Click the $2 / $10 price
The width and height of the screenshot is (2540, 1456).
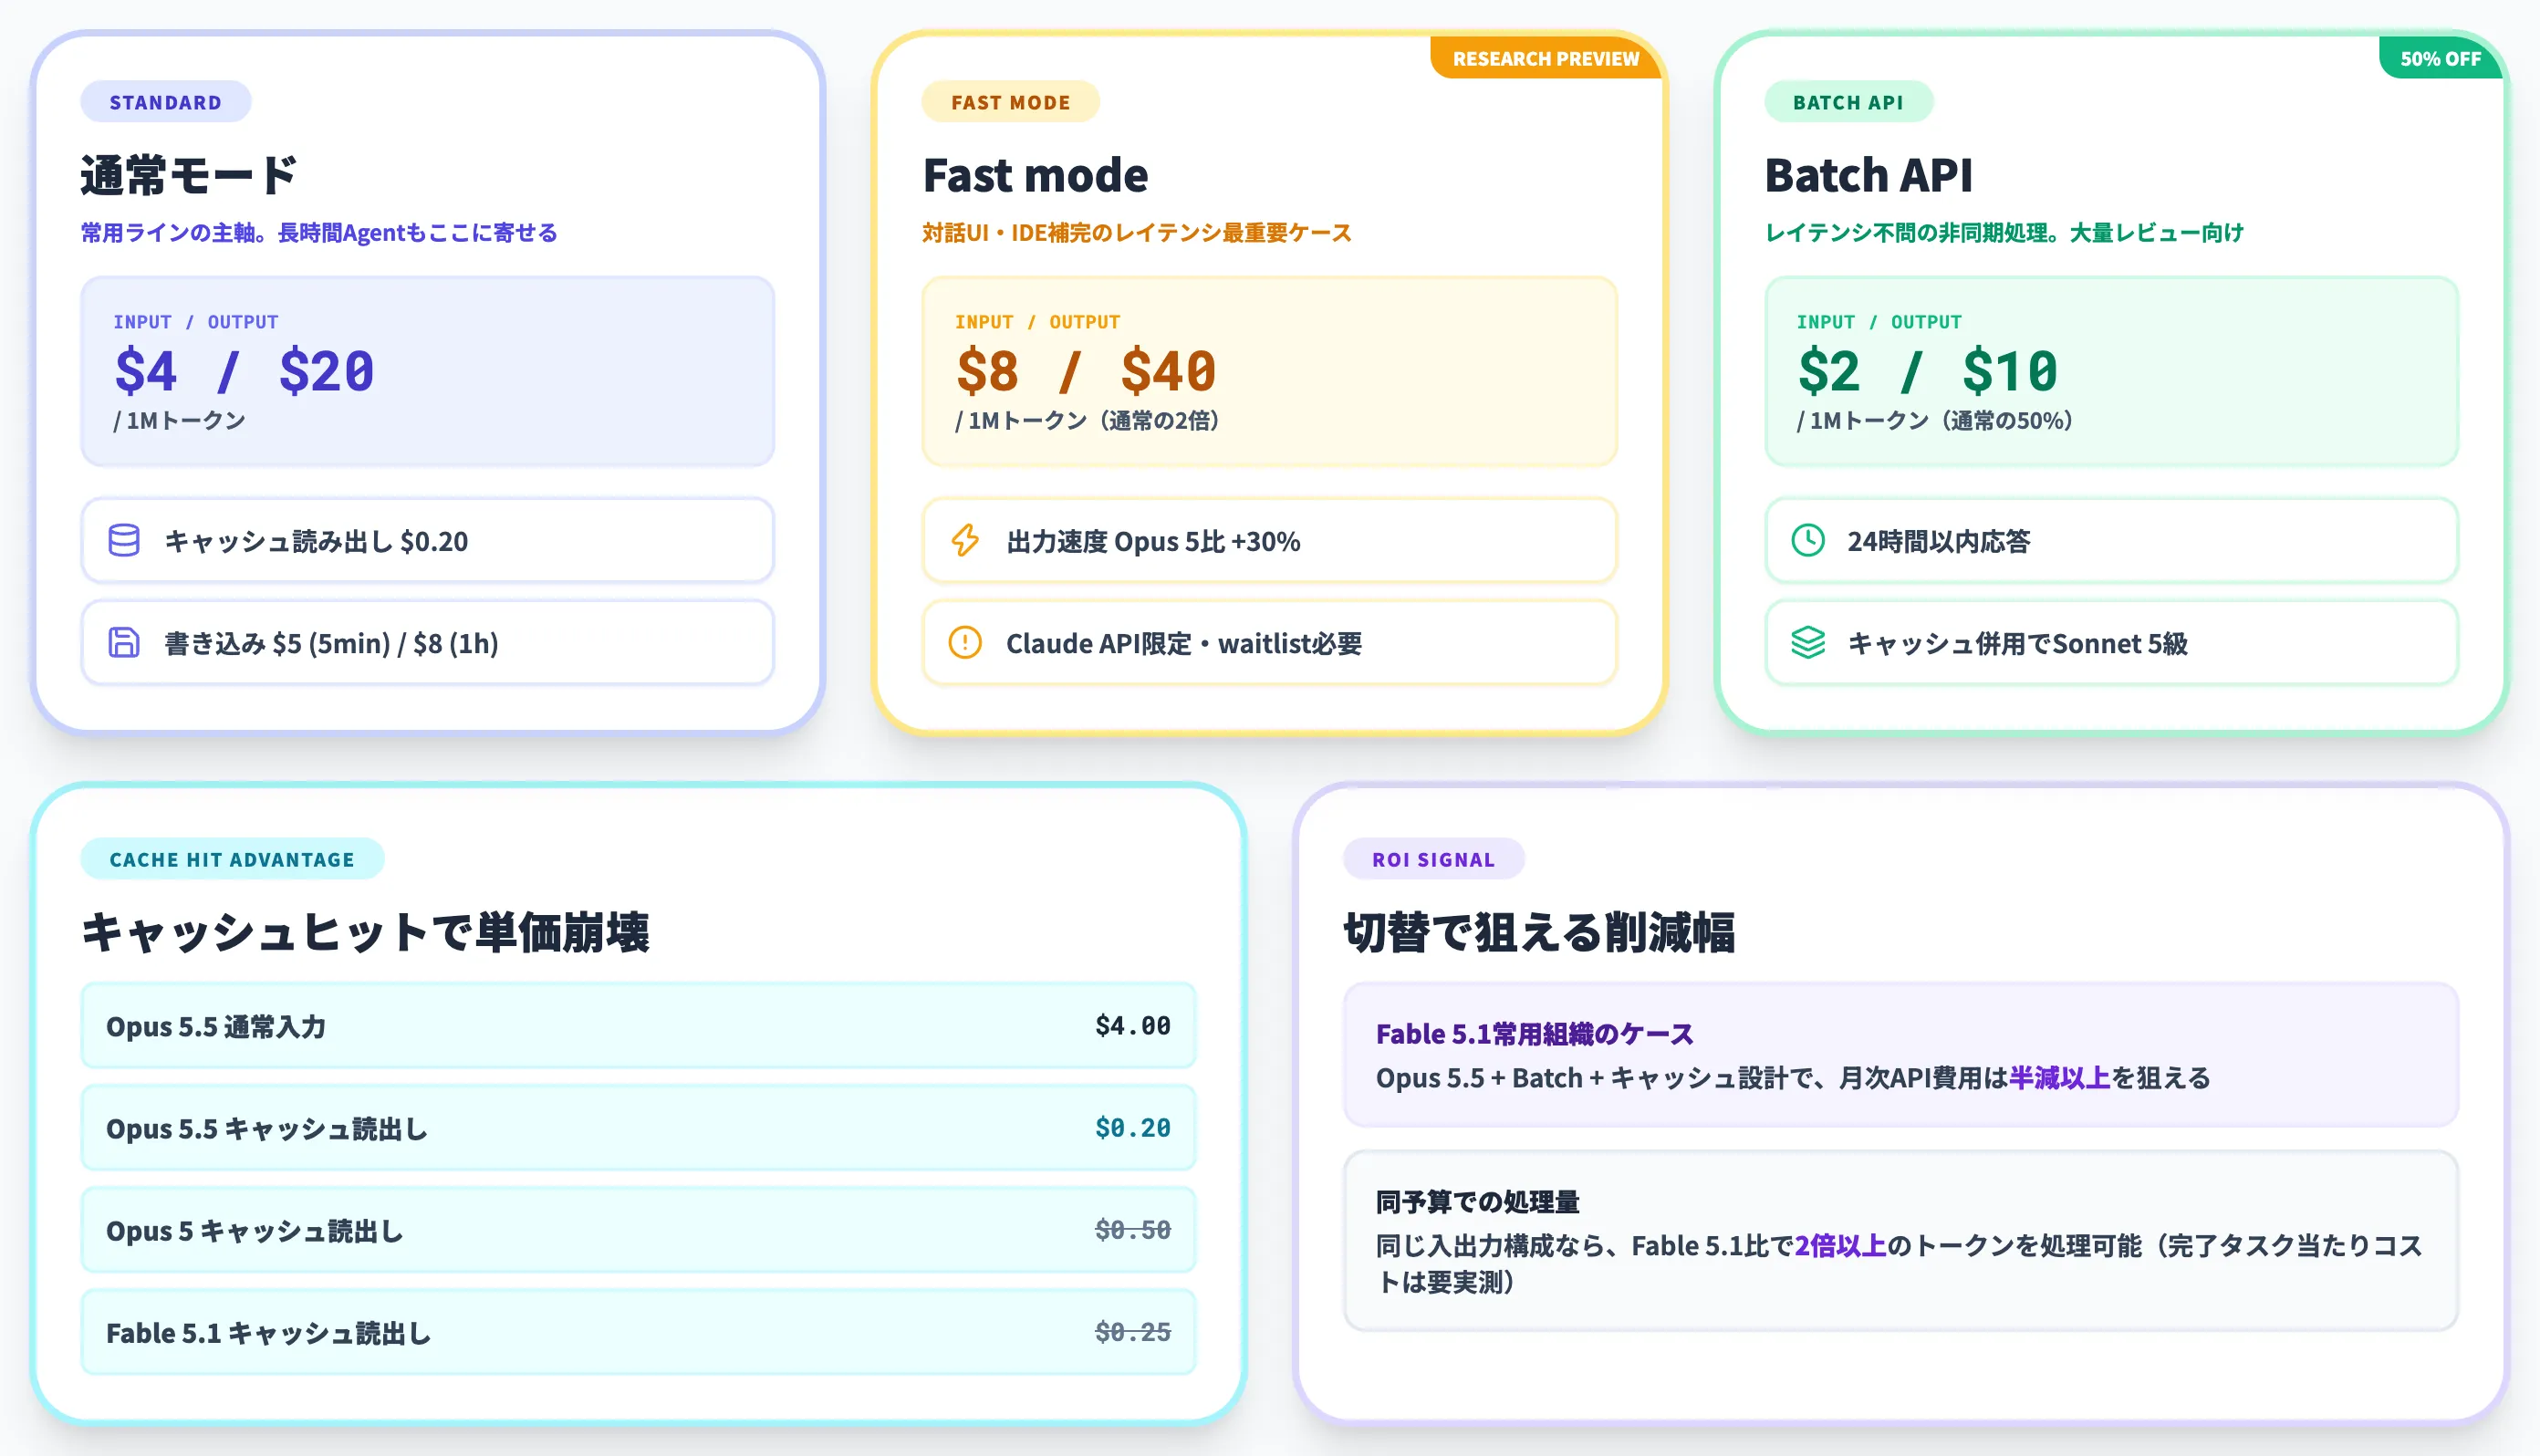tap(1928, 371)
